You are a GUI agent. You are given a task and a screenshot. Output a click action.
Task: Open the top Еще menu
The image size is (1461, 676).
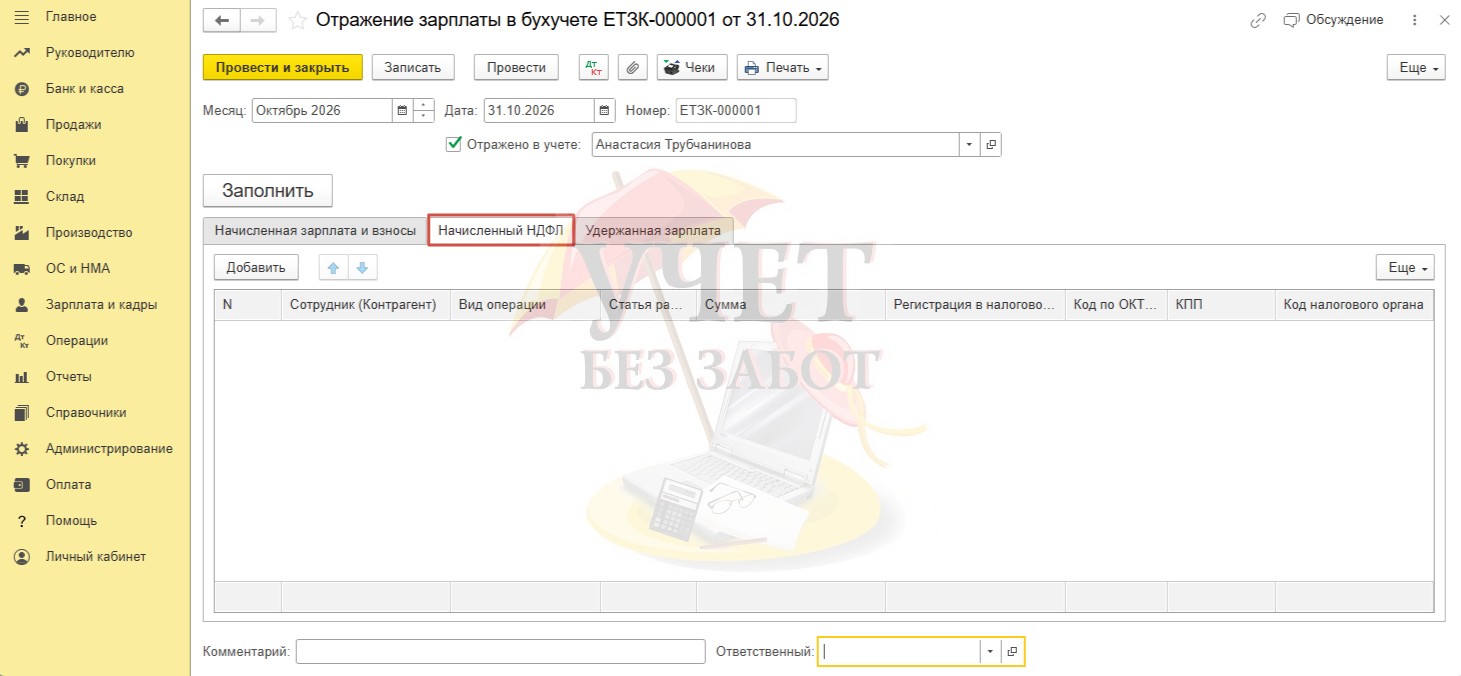[1416, 67]
